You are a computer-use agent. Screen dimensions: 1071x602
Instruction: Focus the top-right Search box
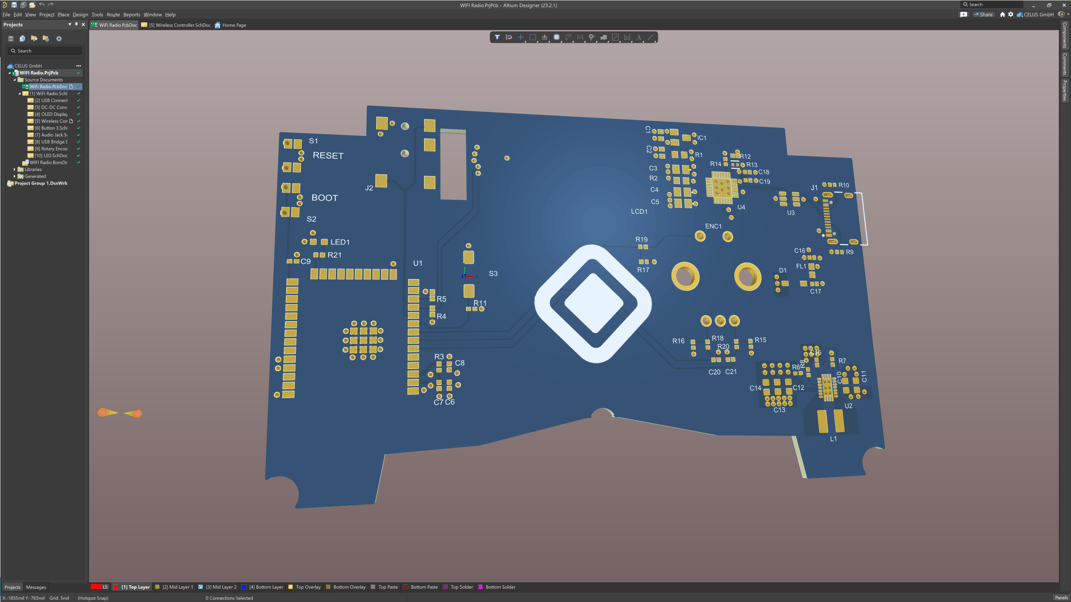pyautogui.click(x=991, y=5)
